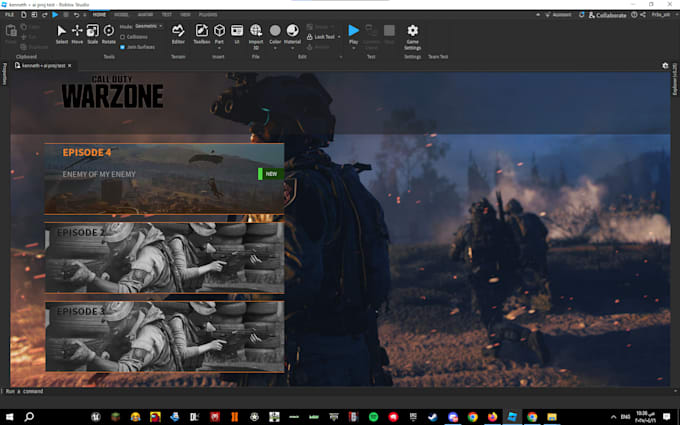Open the Toolbox panel
The height and width of the screenshot is (425, 680).
coord(202,34)
